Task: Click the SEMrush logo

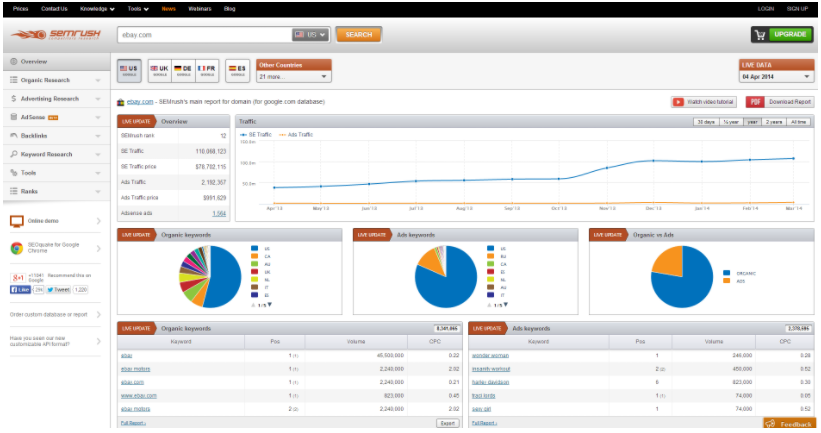Action: [56, 35]
